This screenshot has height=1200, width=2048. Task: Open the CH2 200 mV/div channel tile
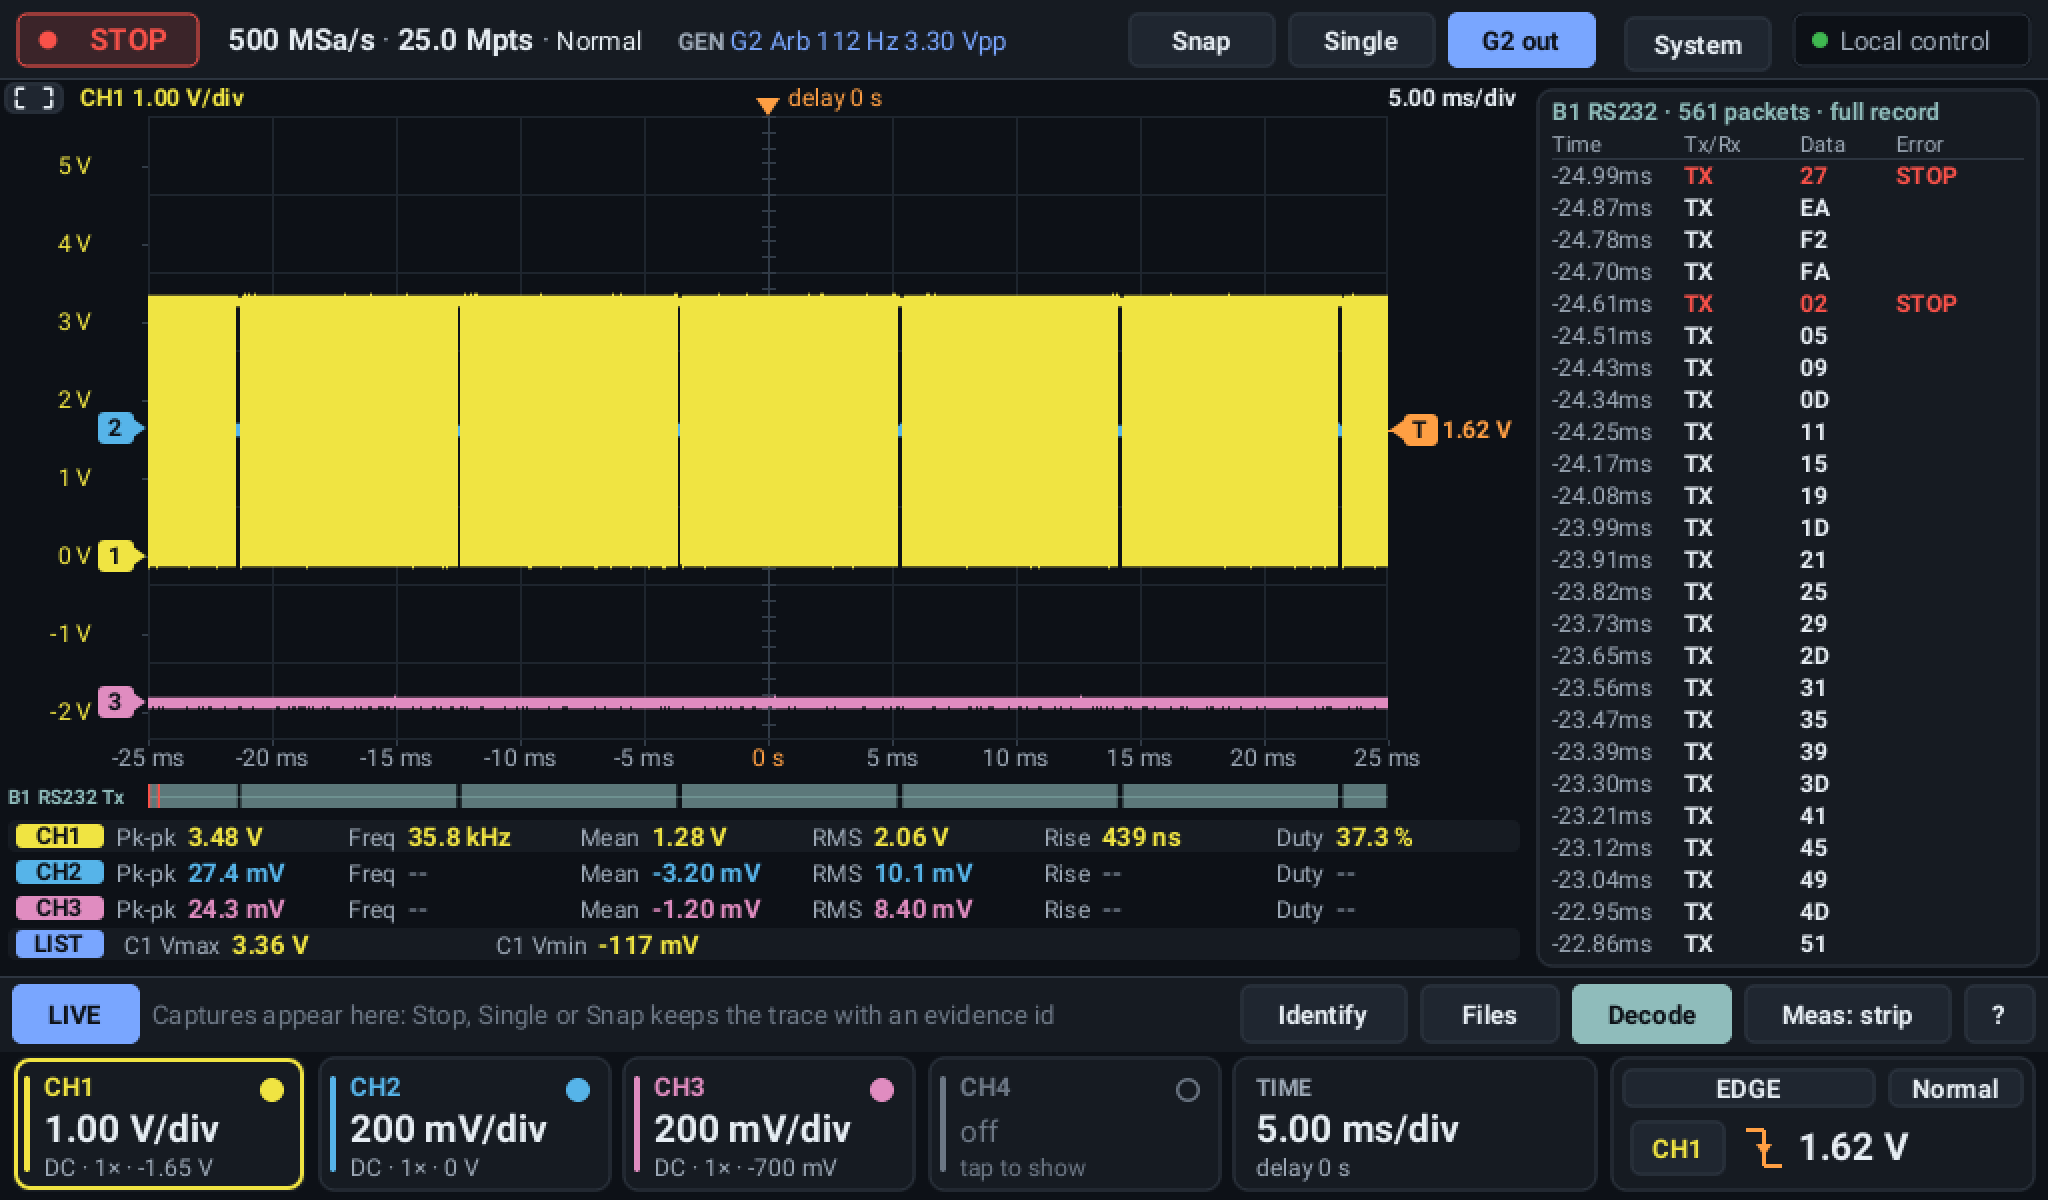[464, 1125]
